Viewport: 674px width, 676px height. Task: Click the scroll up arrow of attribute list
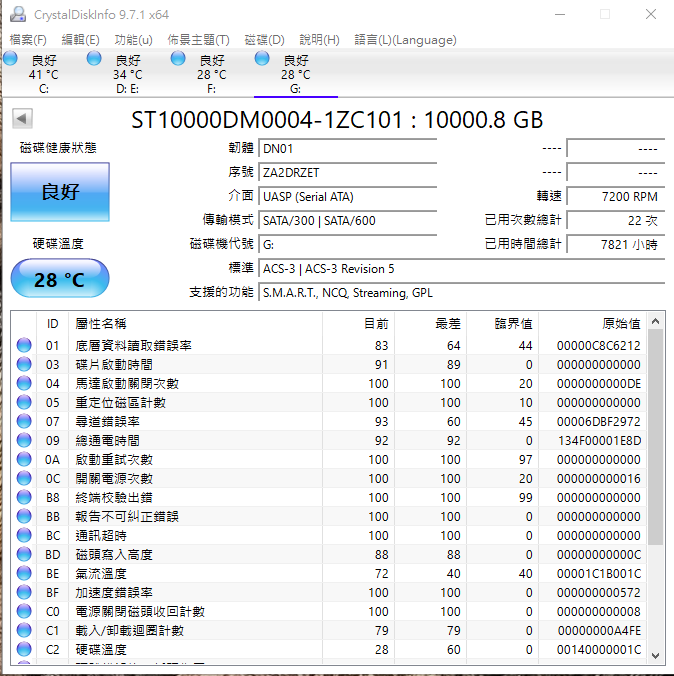tap(655, 321)
